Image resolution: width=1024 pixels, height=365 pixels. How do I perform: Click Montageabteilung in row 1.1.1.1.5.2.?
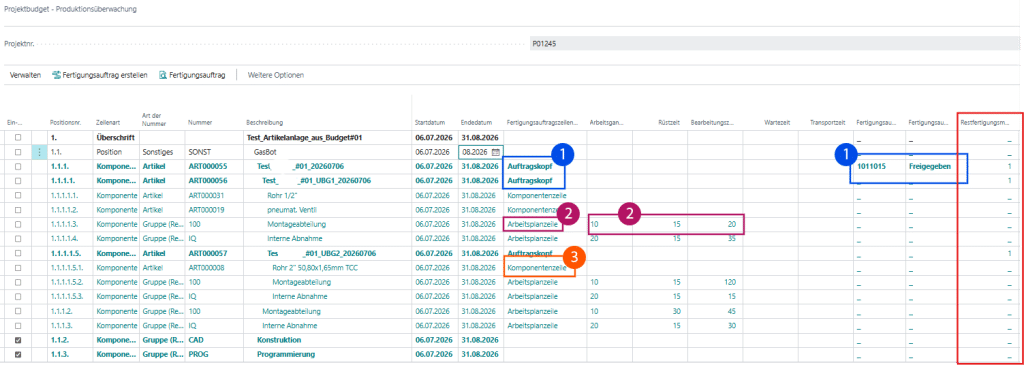coord(302,282)
